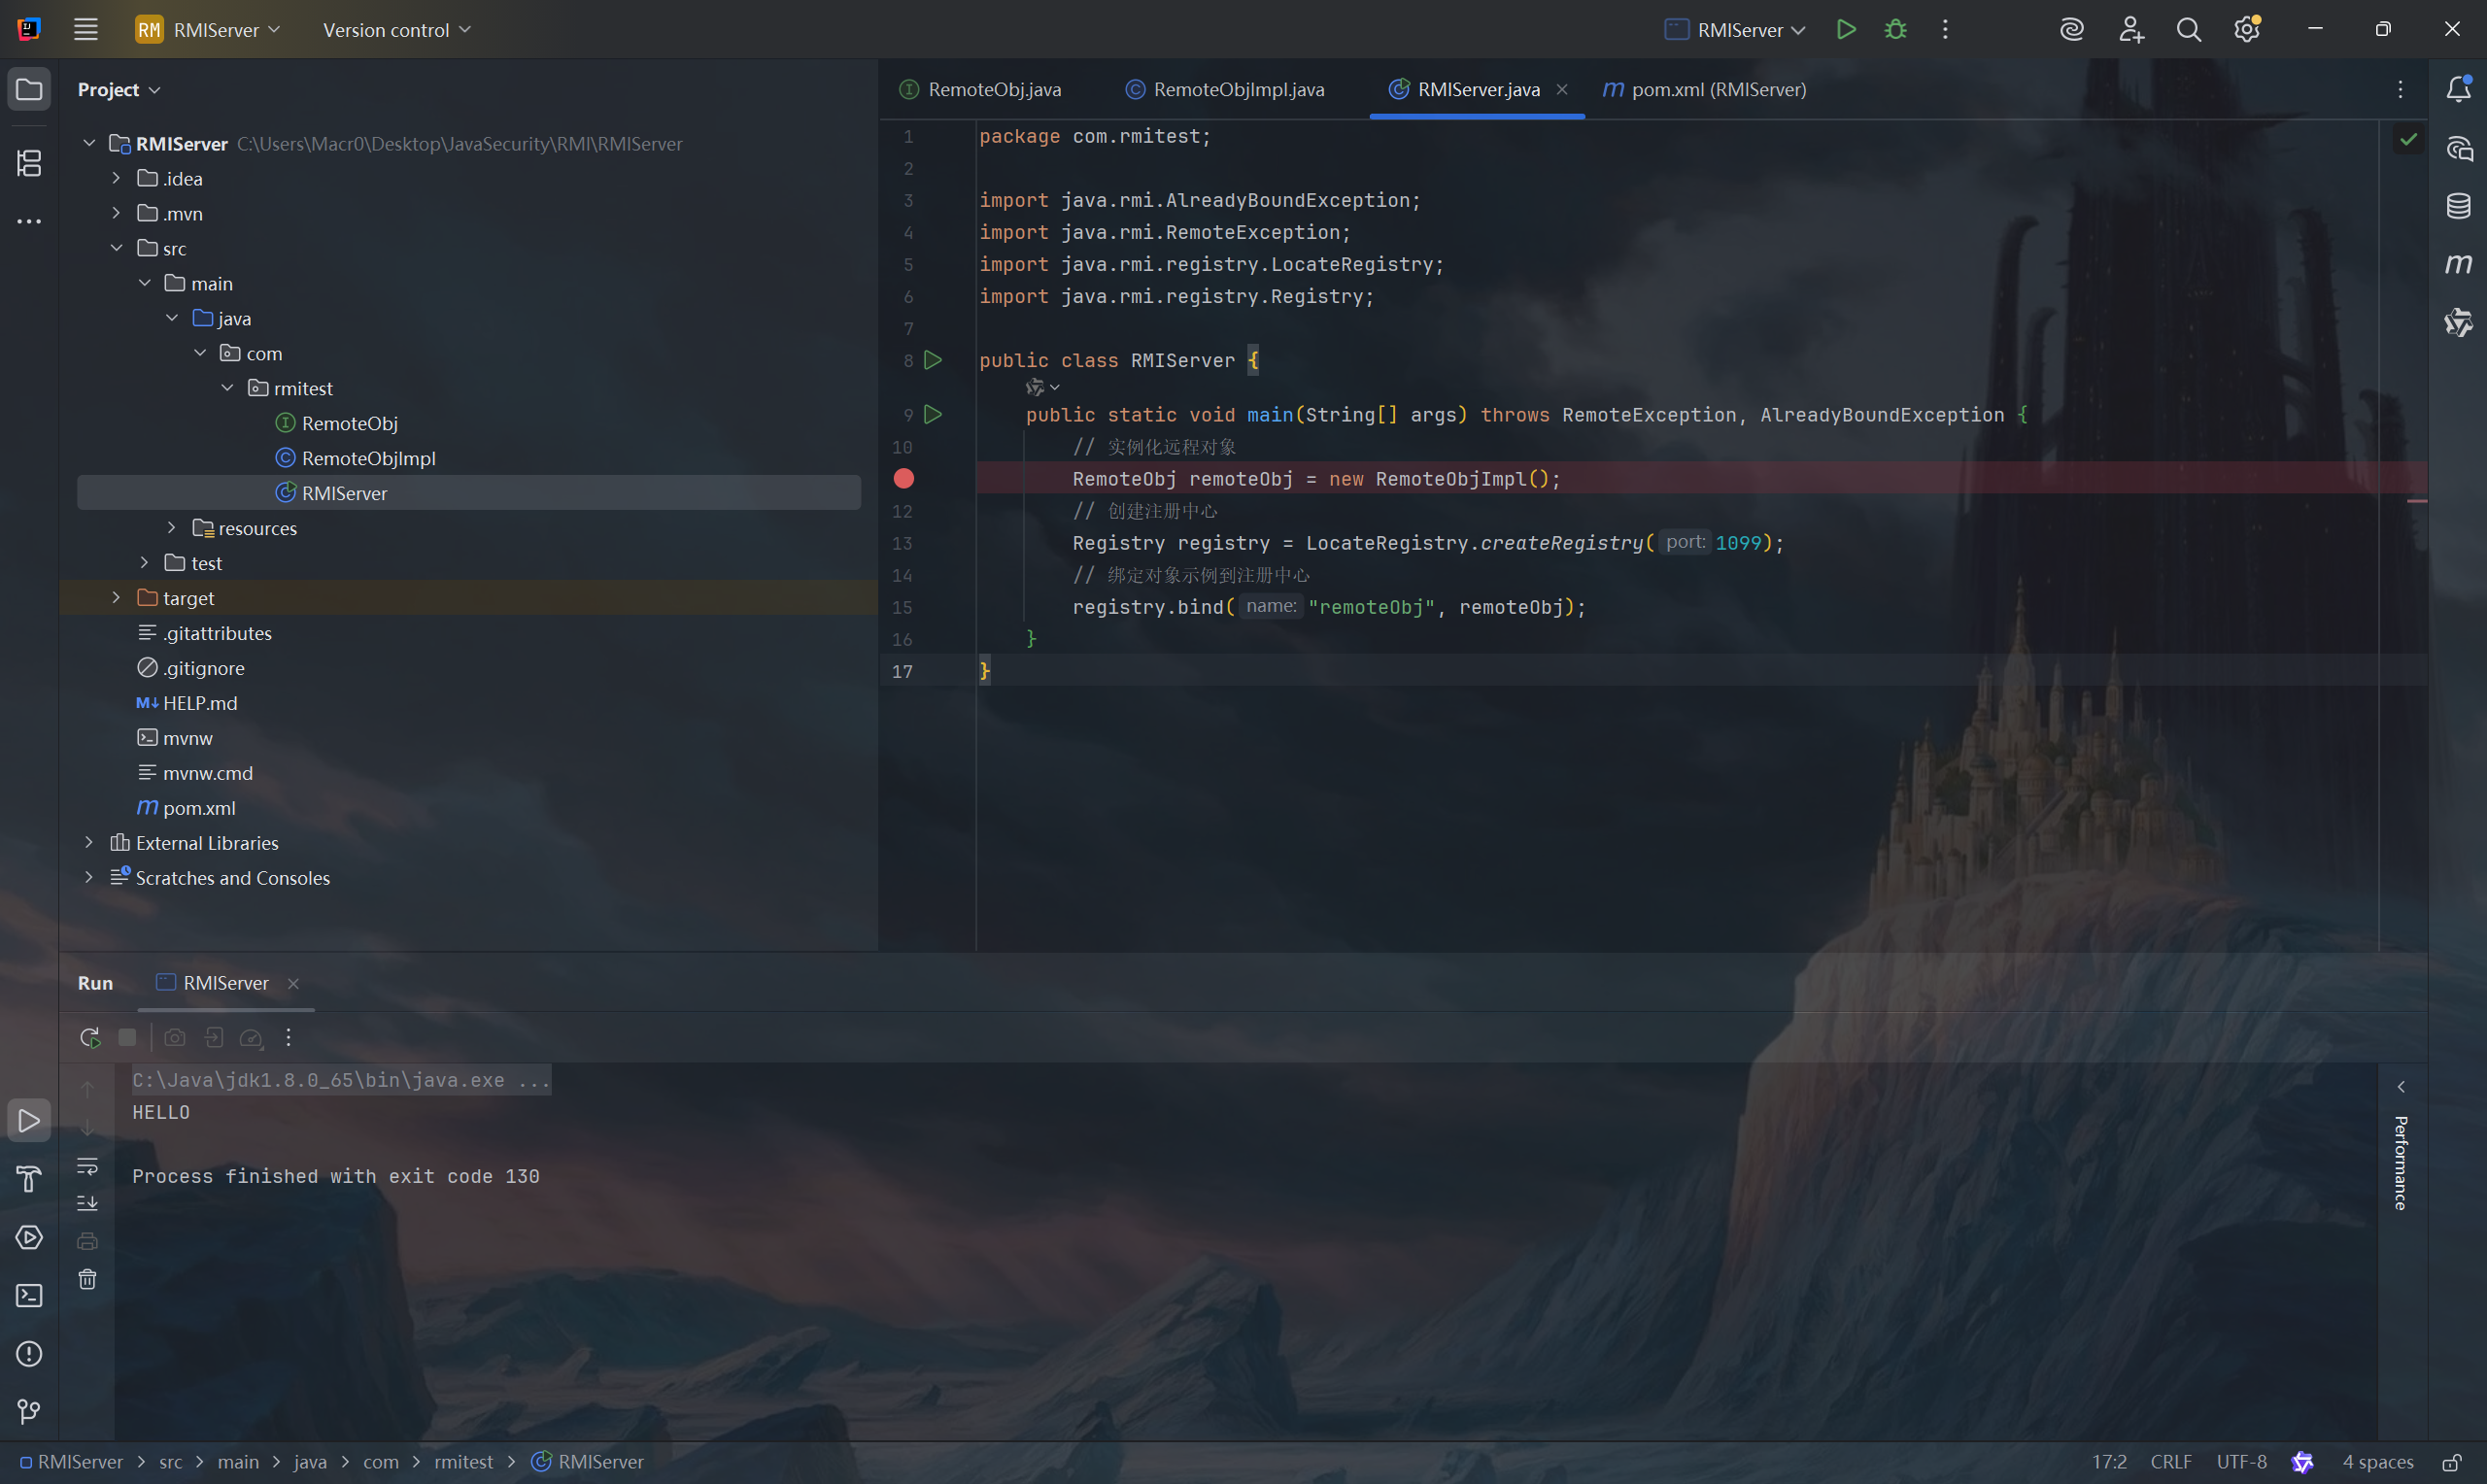Rerun RMIServer in Run panel
2487x1484 pixels.
[90, 1038]
